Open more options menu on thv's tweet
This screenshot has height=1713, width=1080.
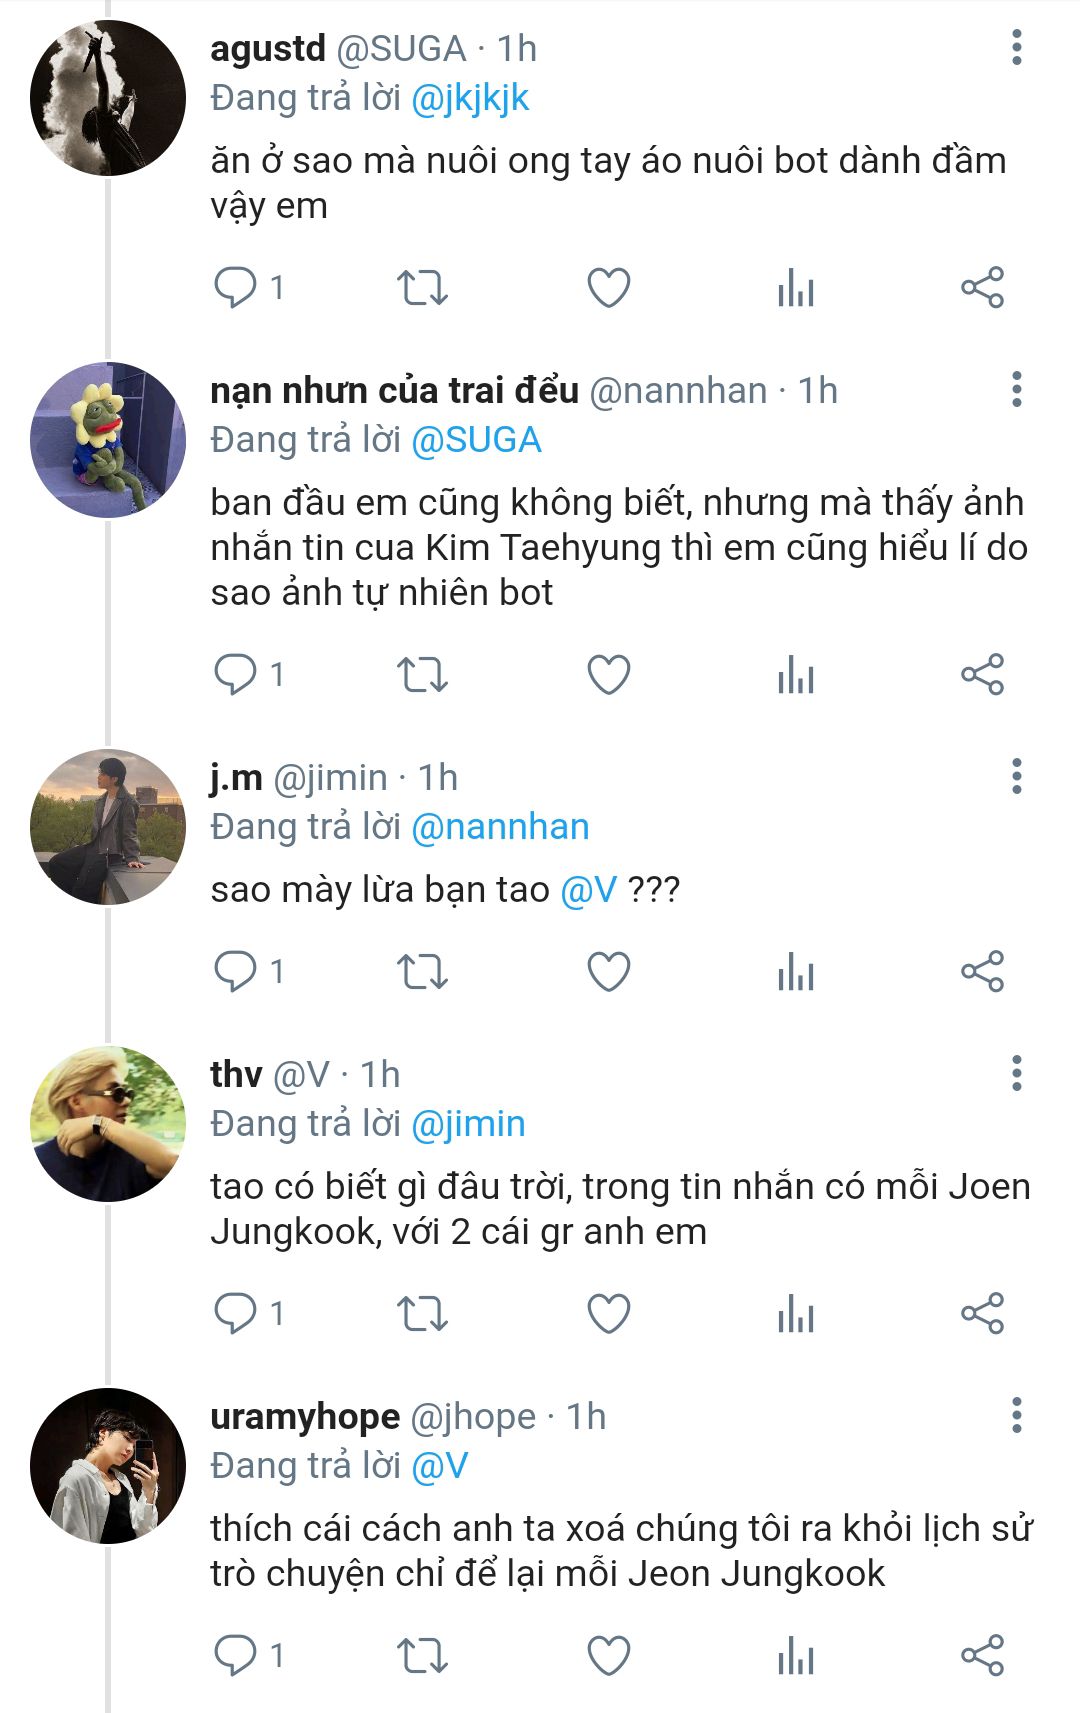pos(1017,1073)
